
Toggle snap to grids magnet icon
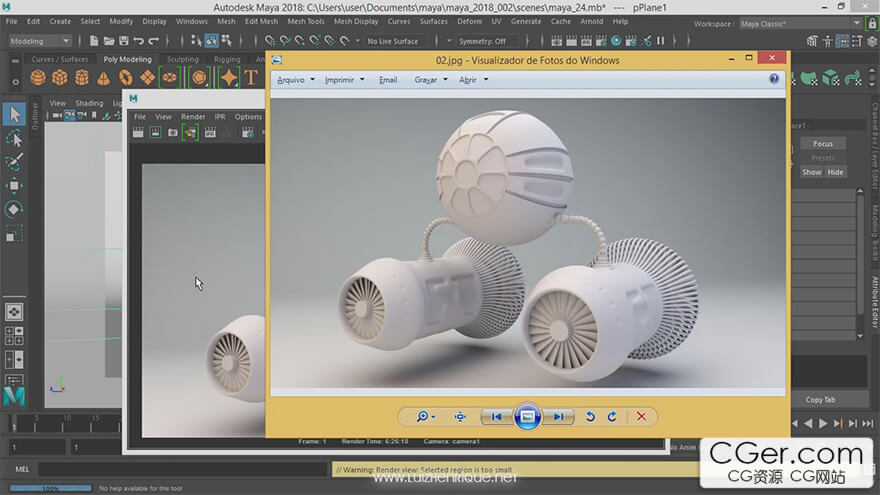click(x=270, y=40)
